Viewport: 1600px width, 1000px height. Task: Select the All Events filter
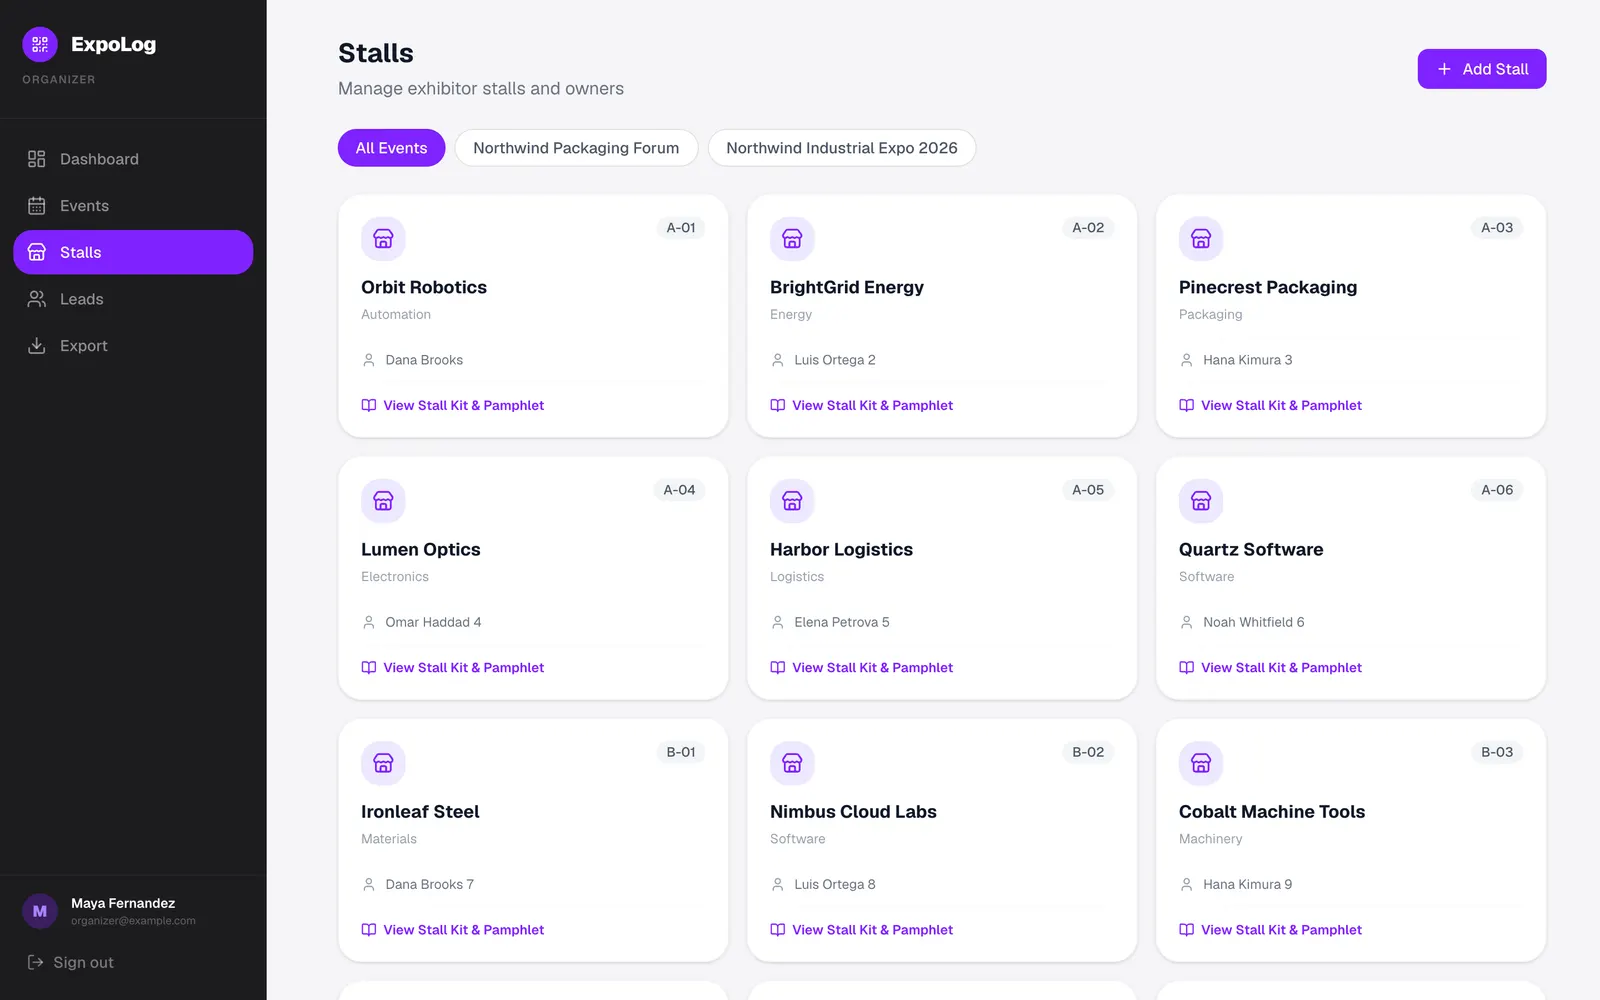click(391, 148)
